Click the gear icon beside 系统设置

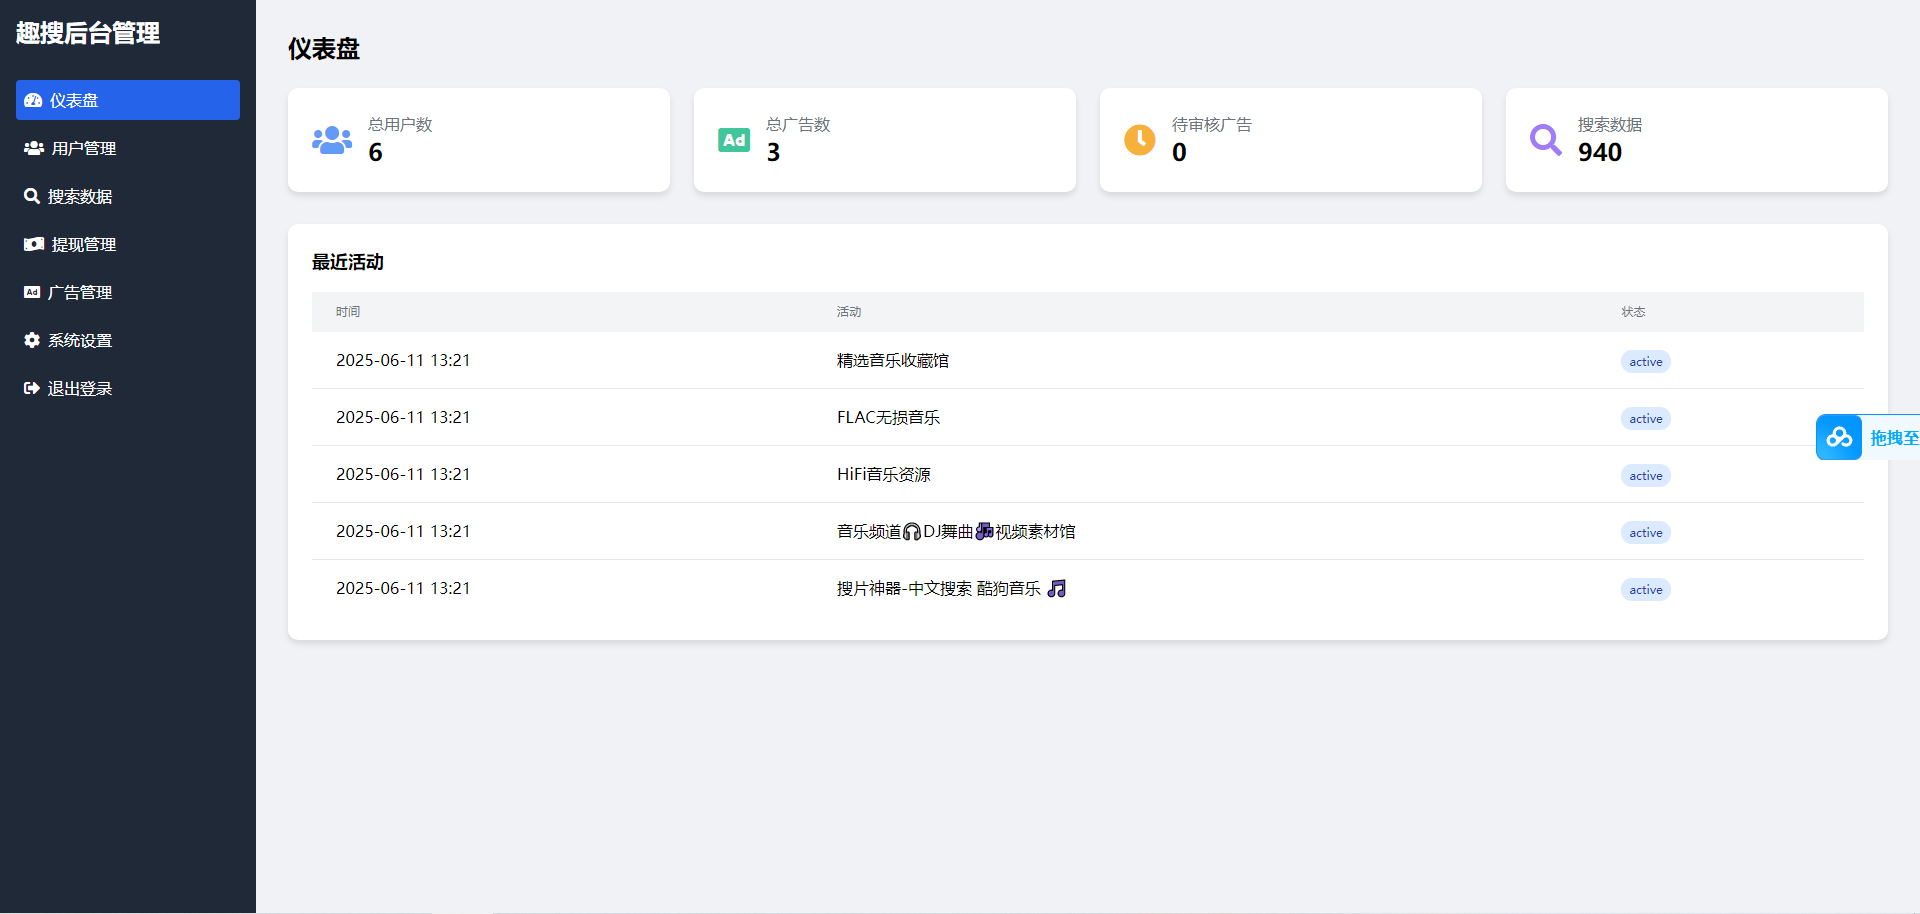click(32, 340)
